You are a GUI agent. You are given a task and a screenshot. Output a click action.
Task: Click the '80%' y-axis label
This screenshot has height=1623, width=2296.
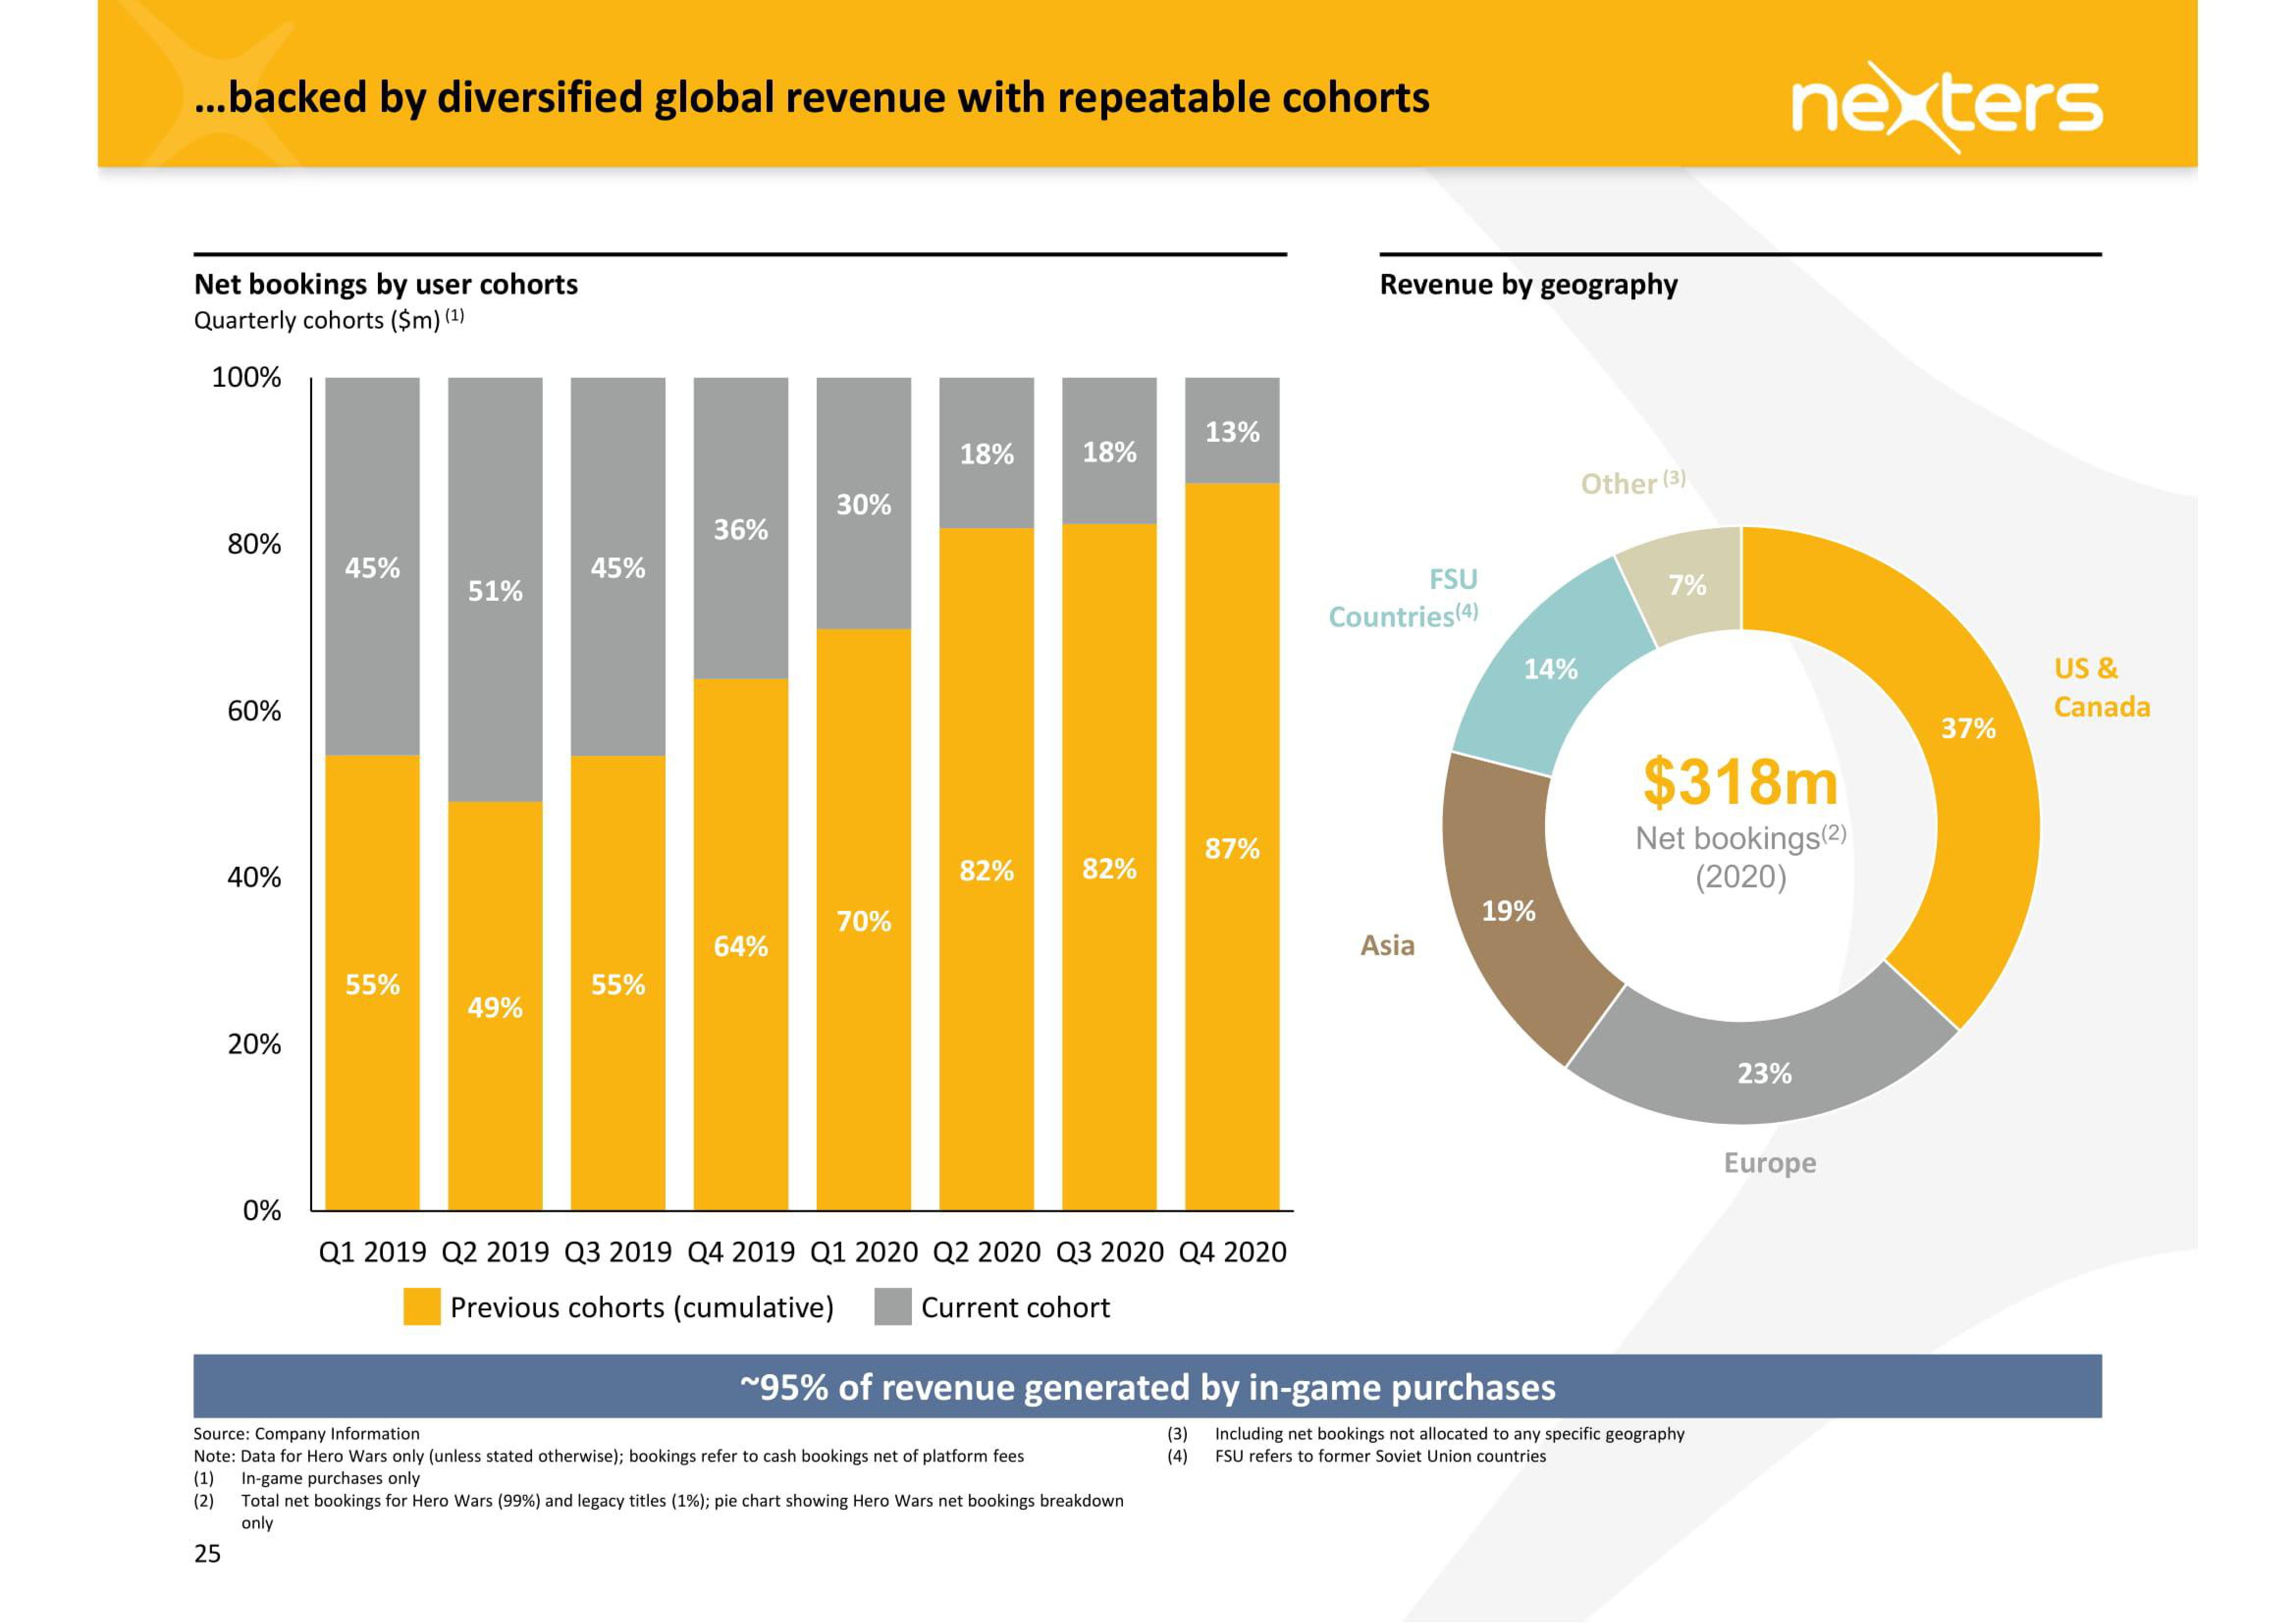tap(254, 544)
